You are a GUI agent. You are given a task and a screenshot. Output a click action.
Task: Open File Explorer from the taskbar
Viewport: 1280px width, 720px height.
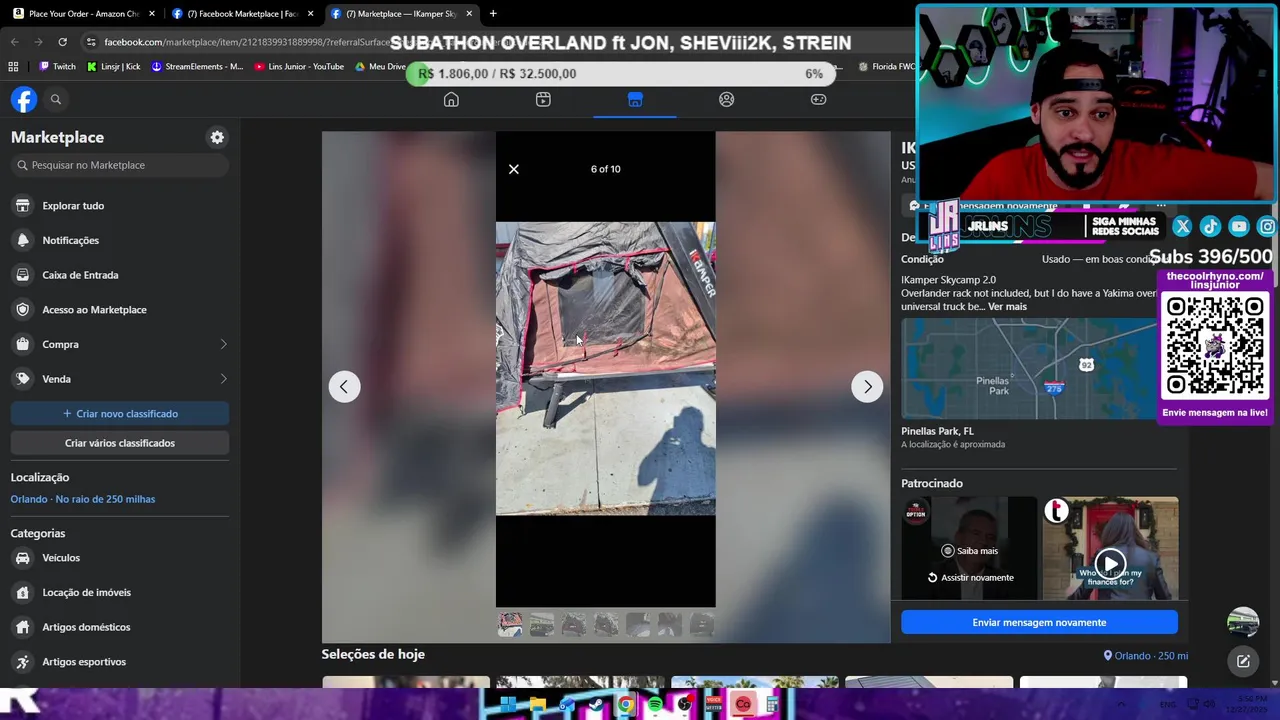pyautogui.click(x=537, y=705)
